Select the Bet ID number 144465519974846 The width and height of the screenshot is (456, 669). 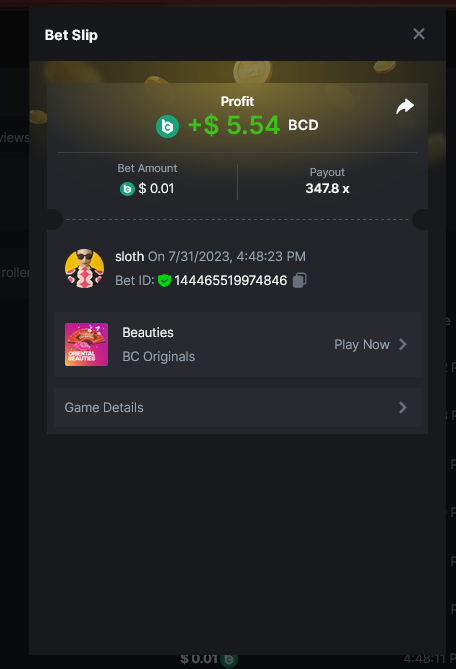230,280
